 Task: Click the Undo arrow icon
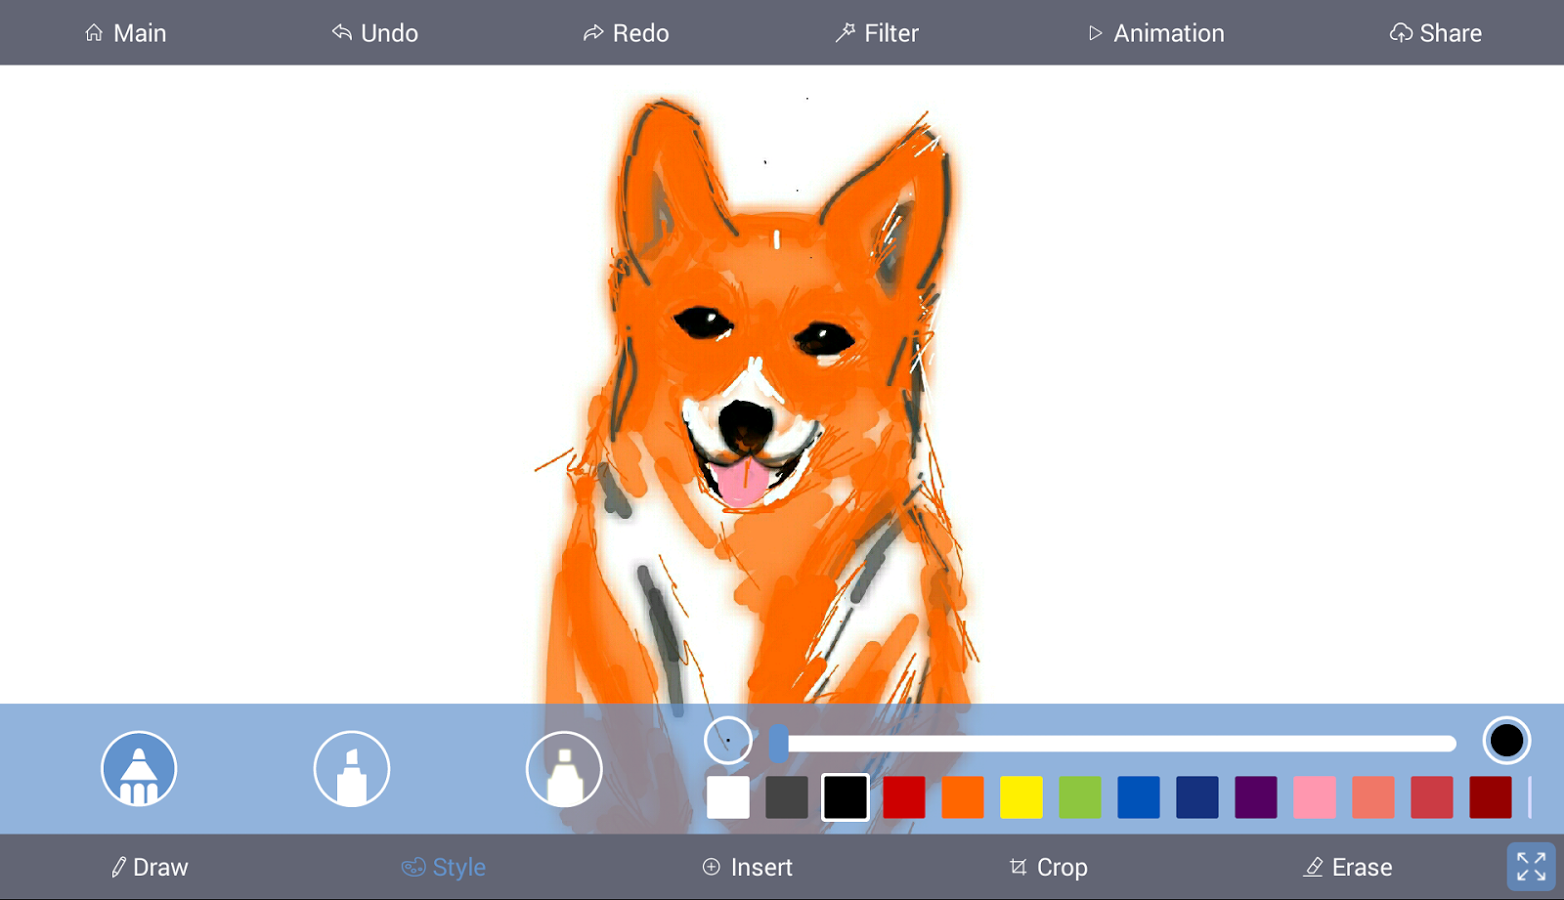coord(341,32)
